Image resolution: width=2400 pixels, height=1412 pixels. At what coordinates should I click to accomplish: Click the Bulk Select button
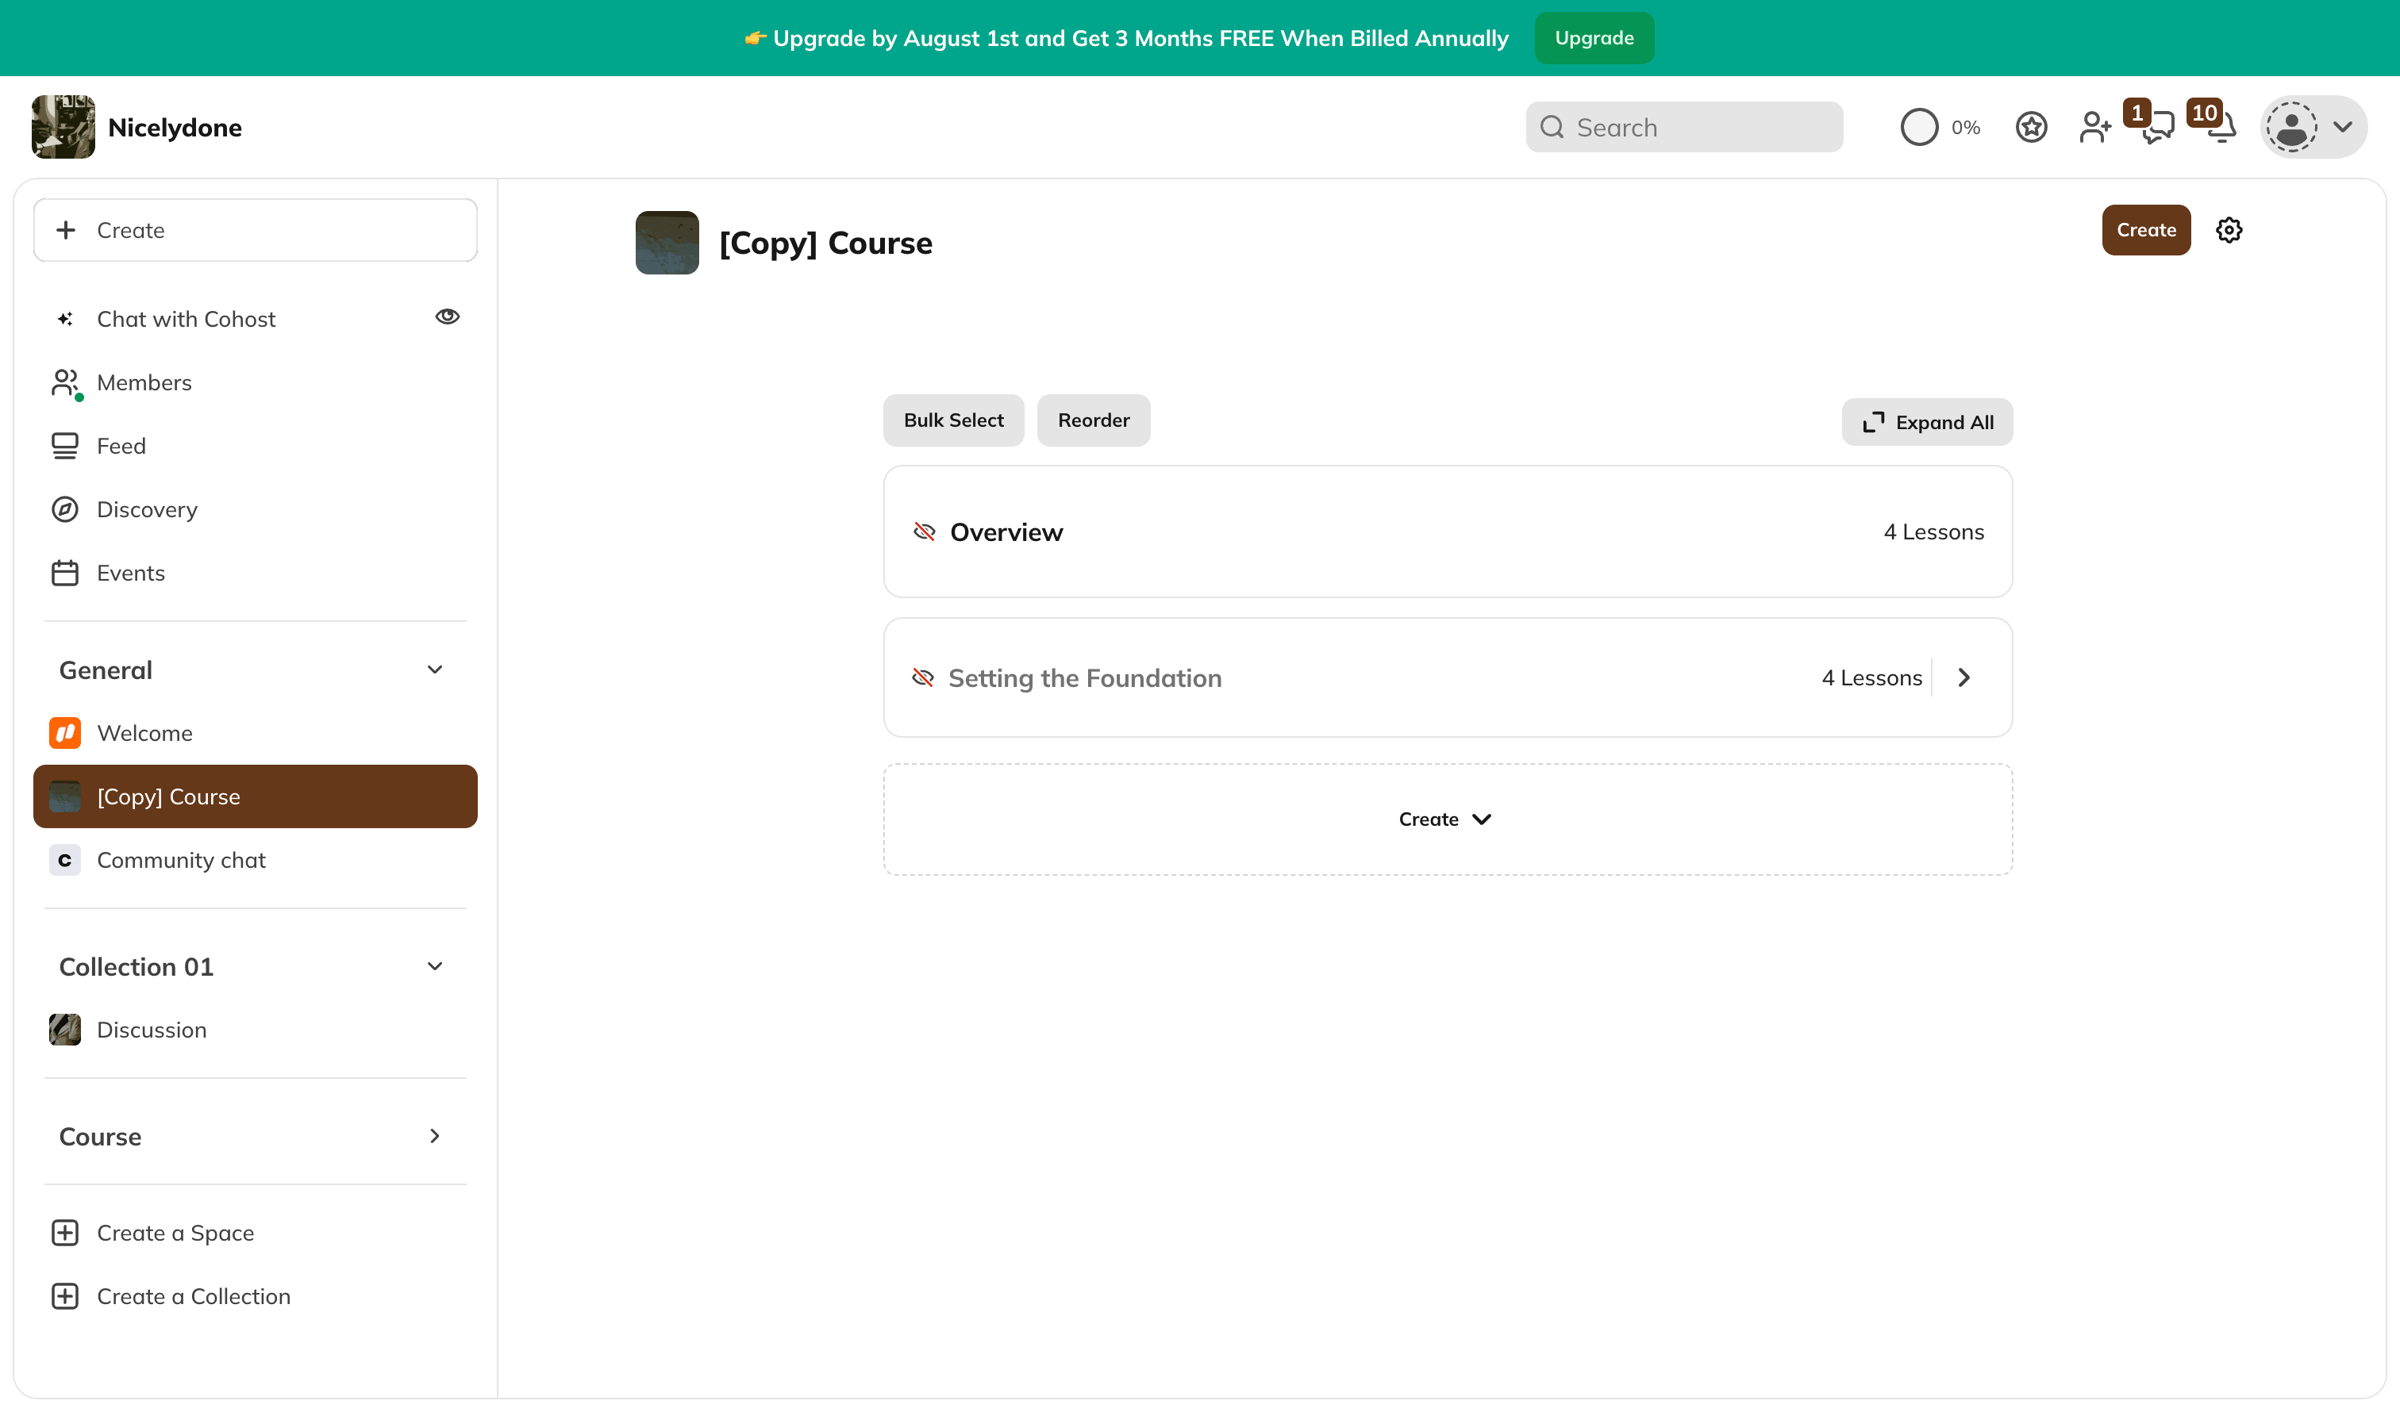point(953,420)
